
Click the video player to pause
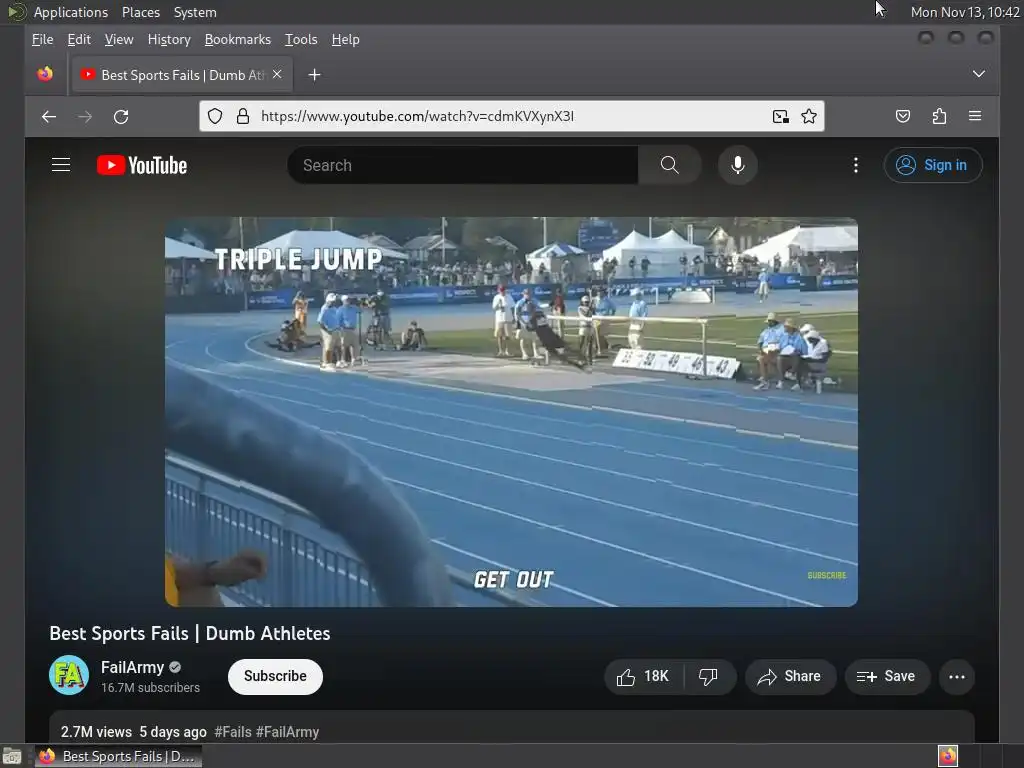[x=511, y=412]
